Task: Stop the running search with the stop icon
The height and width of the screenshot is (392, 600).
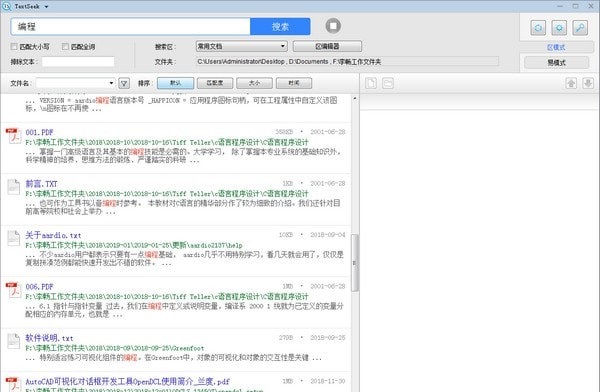Action: [x=333, y=26]
